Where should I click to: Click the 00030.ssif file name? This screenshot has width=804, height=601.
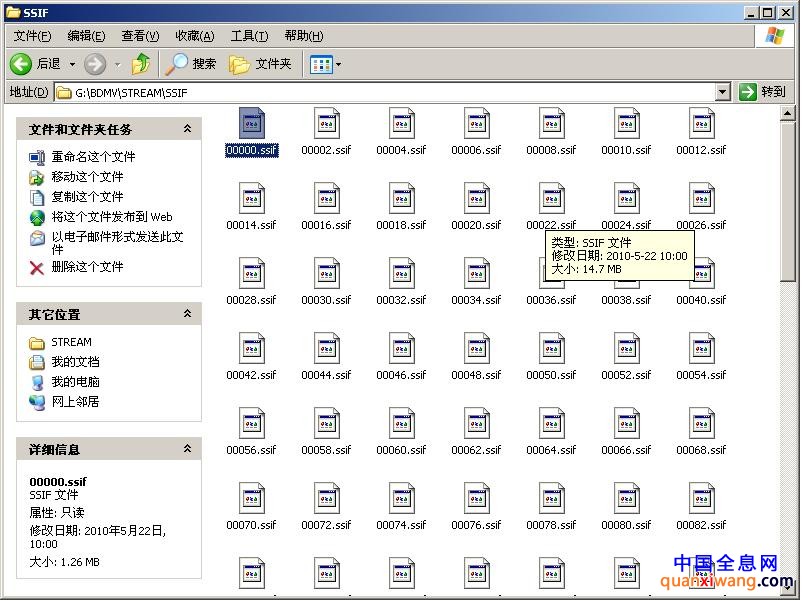click(326, 300)
